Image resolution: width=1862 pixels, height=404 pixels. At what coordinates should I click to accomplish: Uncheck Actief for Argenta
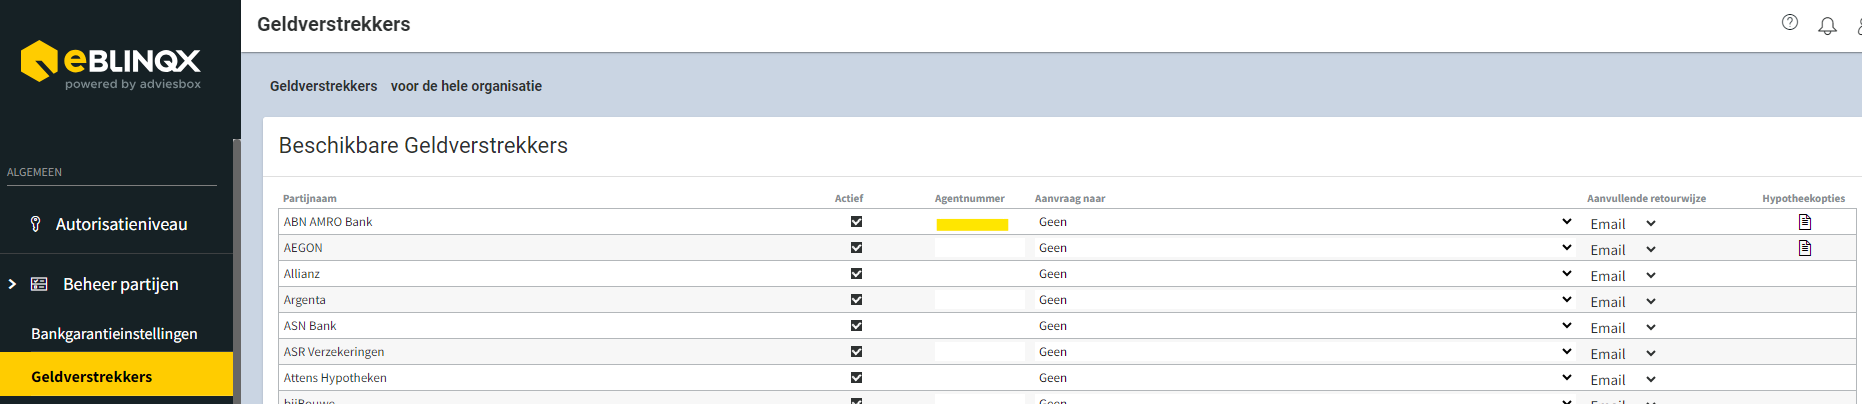[856, 300]
